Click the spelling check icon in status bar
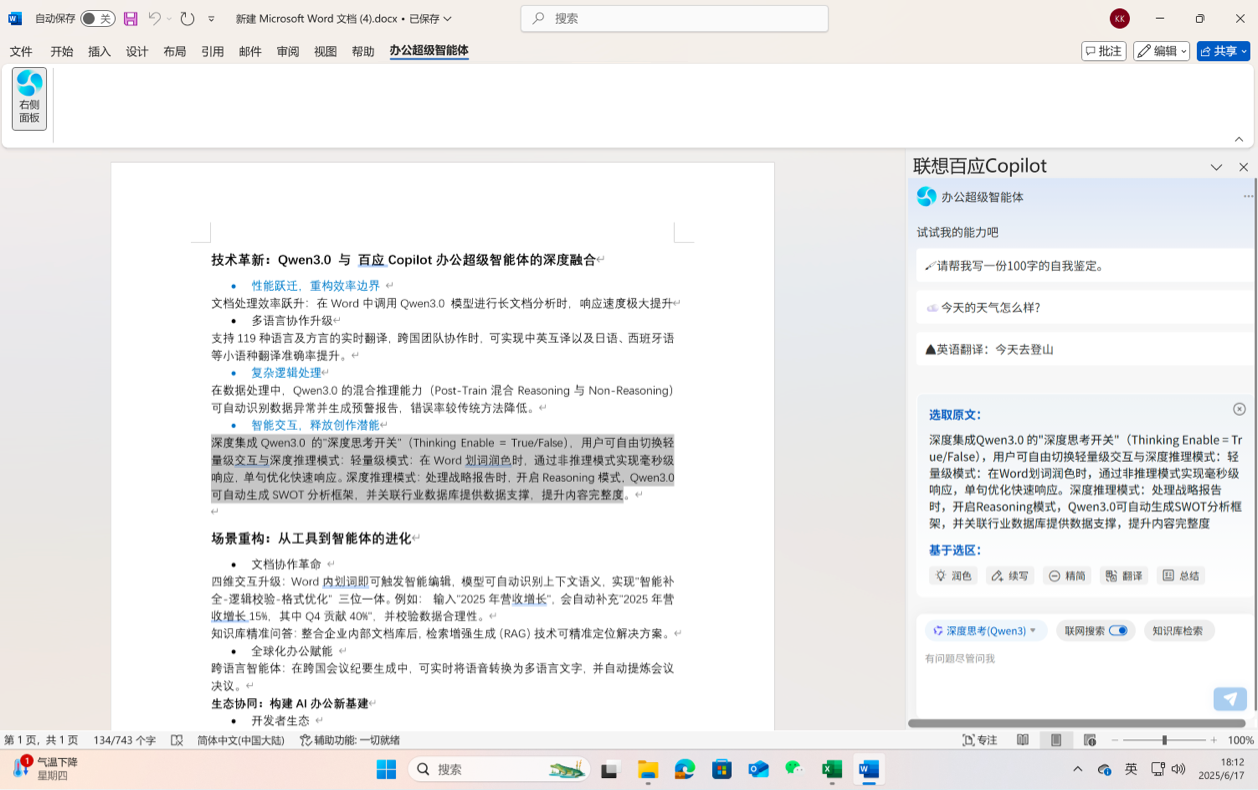This screenshot has width=1258, height=790. click(177, 740)
